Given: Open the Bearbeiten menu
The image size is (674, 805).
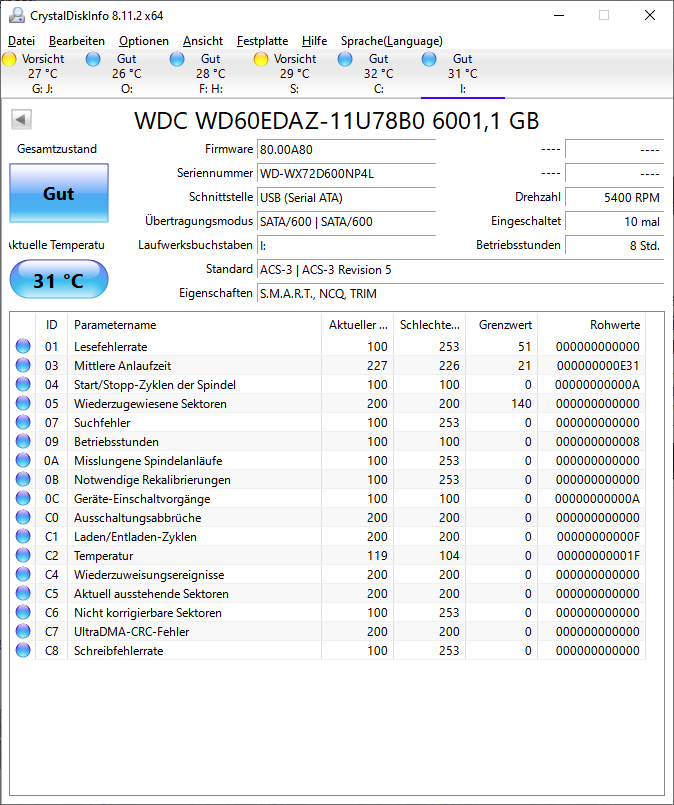Looking at the screenshot, I should click(76, 41).
